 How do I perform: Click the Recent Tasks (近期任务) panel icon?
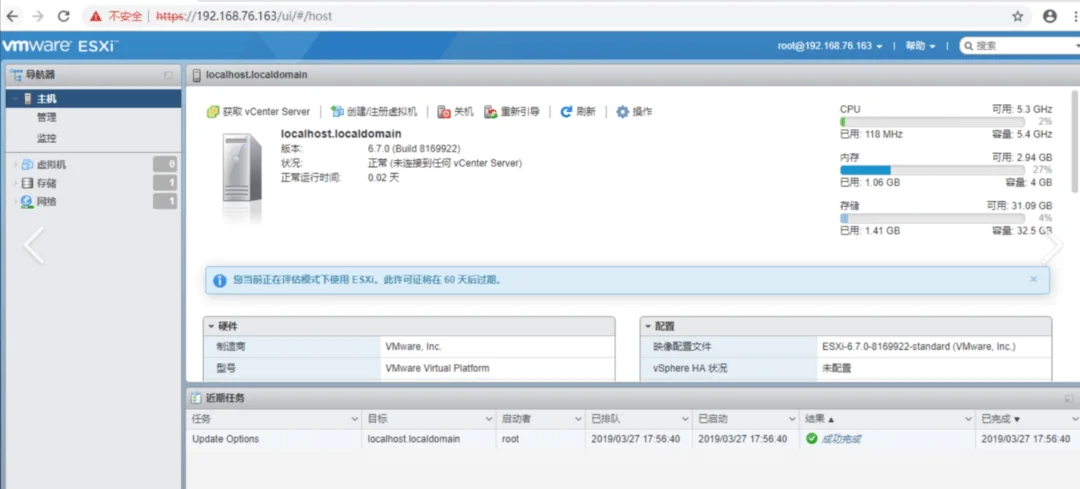click(x=196, y=398)
